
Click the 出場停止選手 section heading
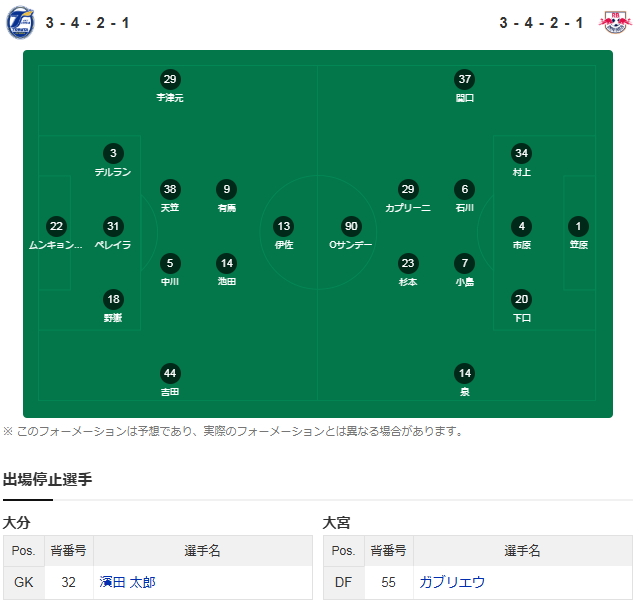point(48,479)
